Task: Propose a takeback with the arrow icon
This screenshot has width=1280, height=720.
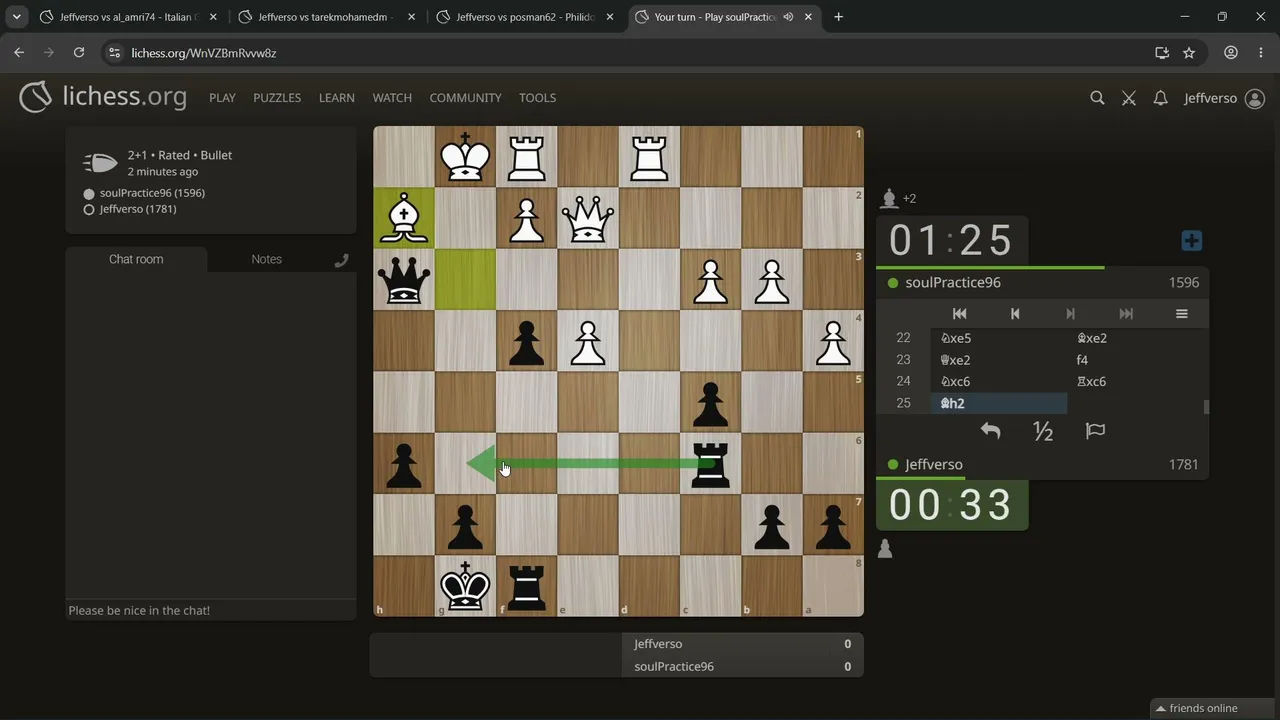Action: tap(990, 431)
